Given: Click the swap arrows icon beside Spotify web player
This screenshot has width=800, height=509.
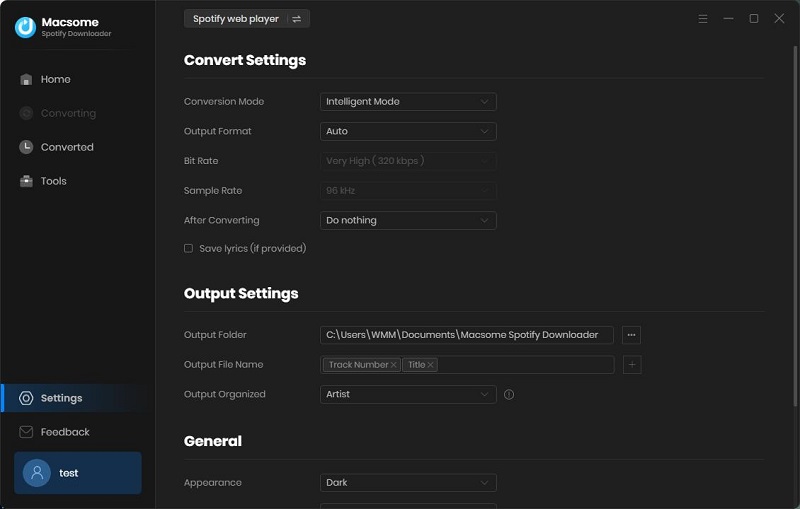Looking at the screenshot, I should tap(296, 19).
